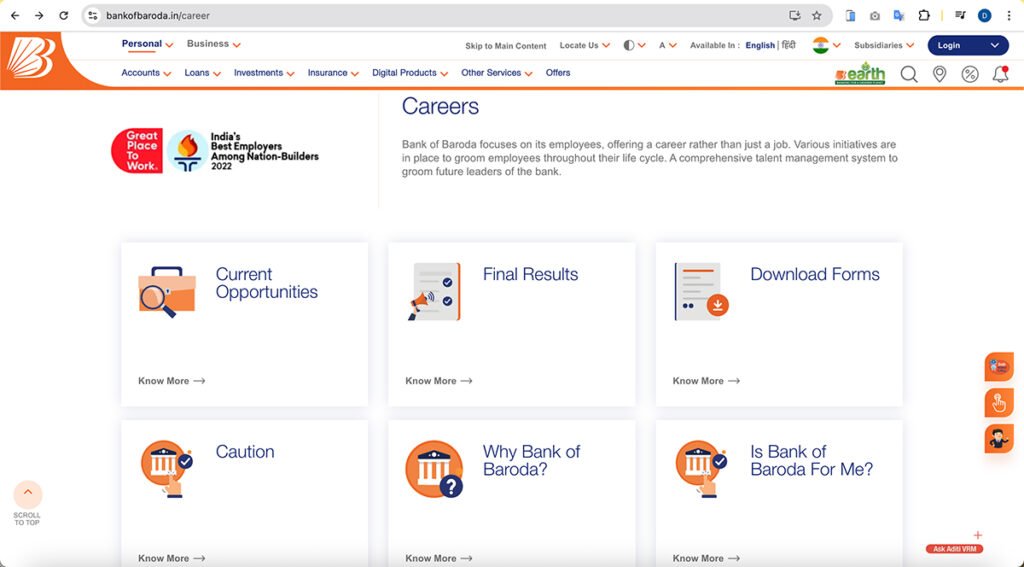The image size is (1024, 567).
Task: Open the Digital Products menu
Action: (410, 73)
